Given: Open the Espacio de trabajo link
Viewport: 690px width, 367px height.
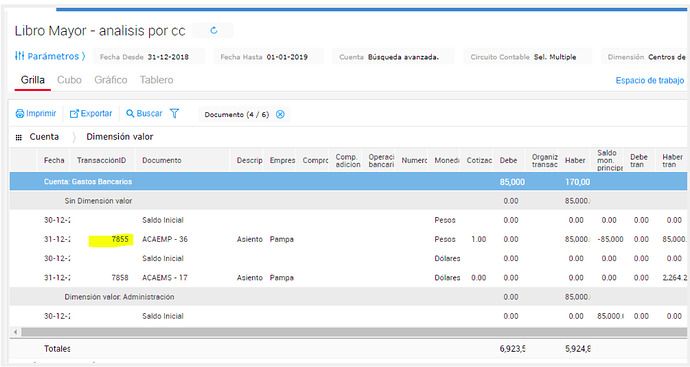Looking at the screenshot, I should pyautogui.click(x=650, y=81).
